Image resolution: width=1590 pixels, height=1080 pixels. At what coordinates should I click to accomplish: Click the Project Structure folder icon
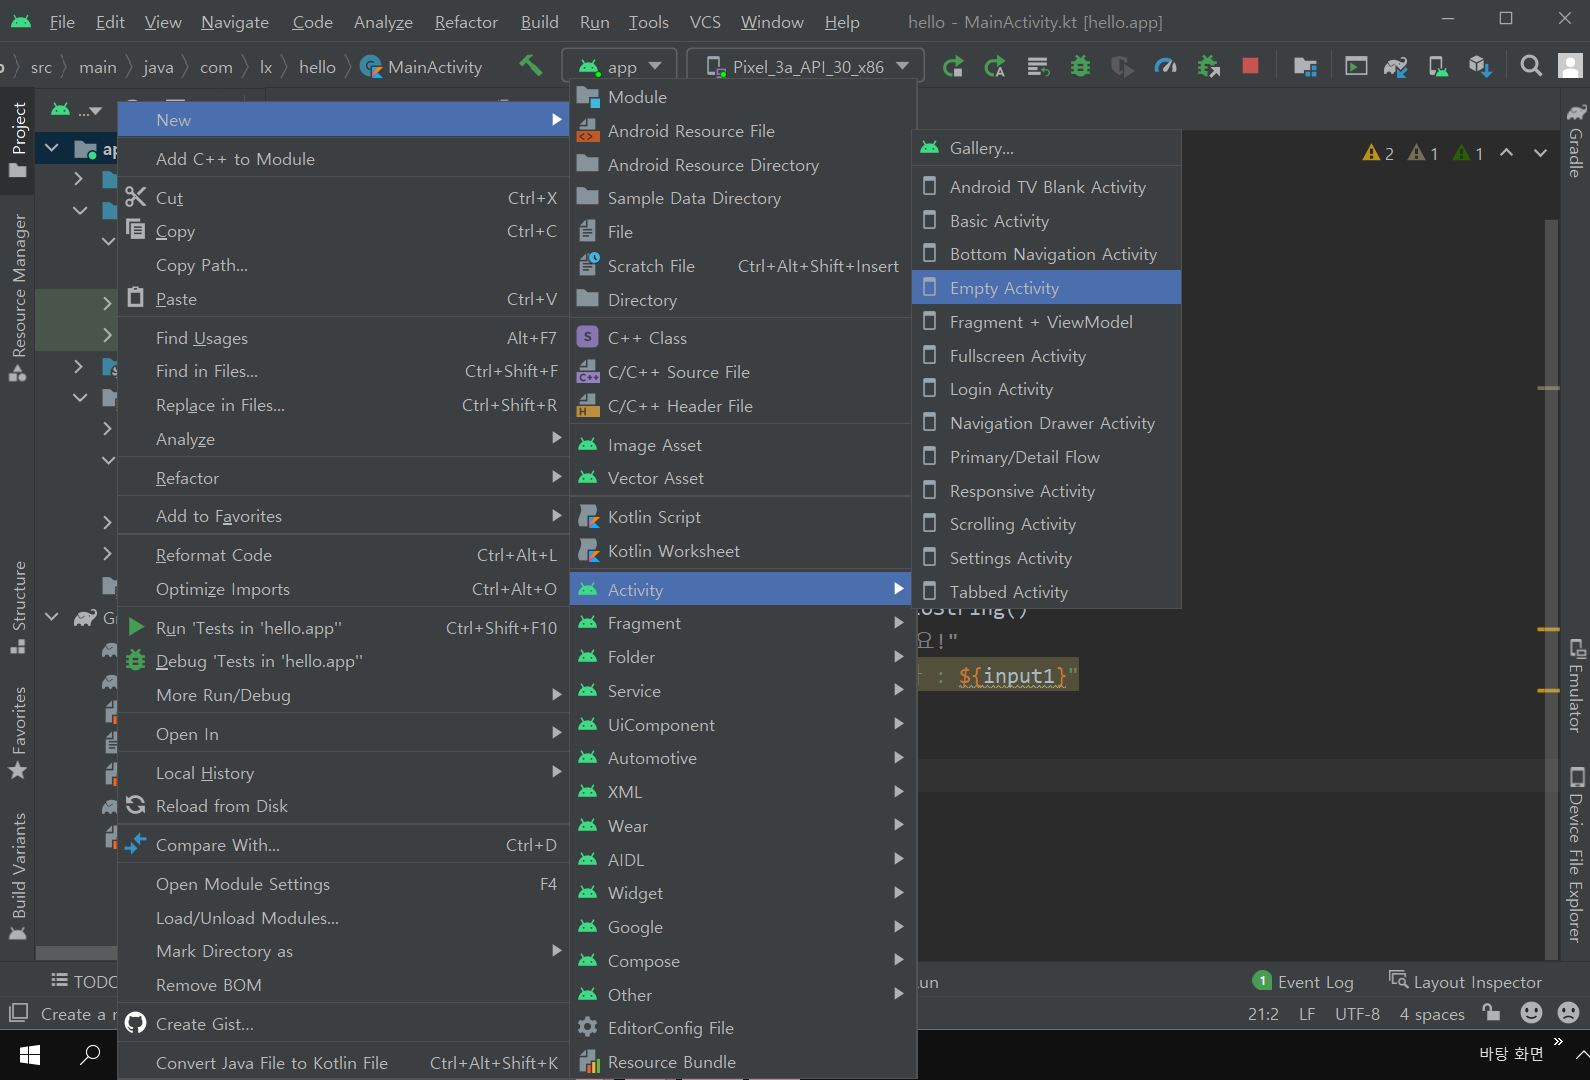coord(1305,66)
